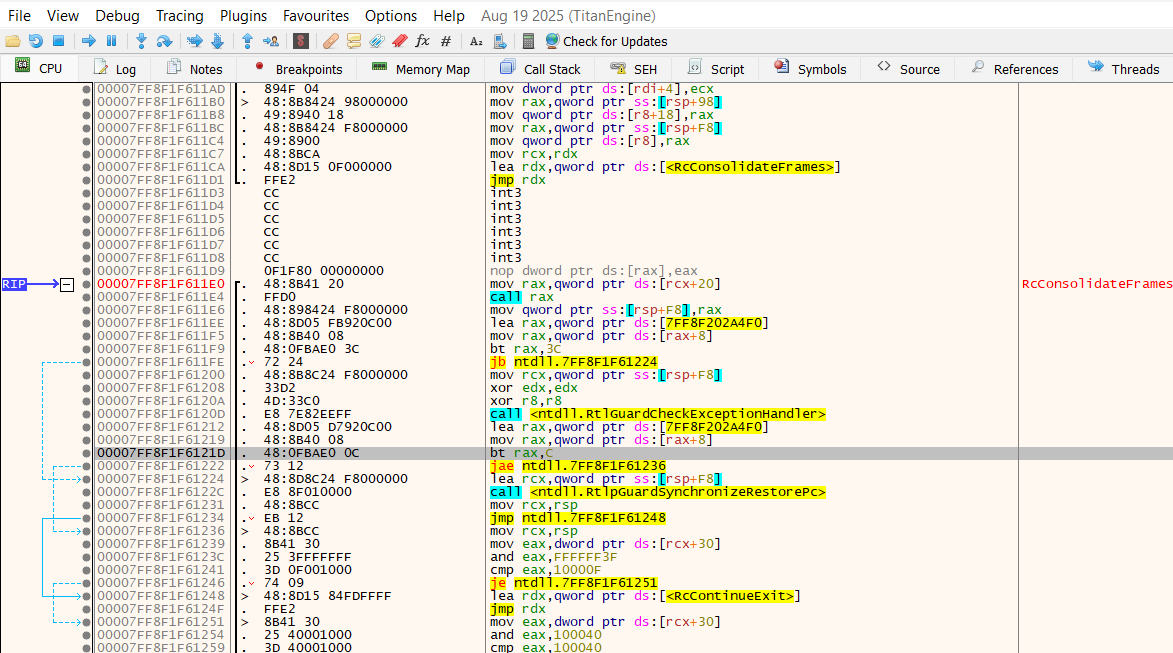Click the Step Into icon
Image resolution: width=1173 pixels, height=653 pixels.
tap(141, 41)
